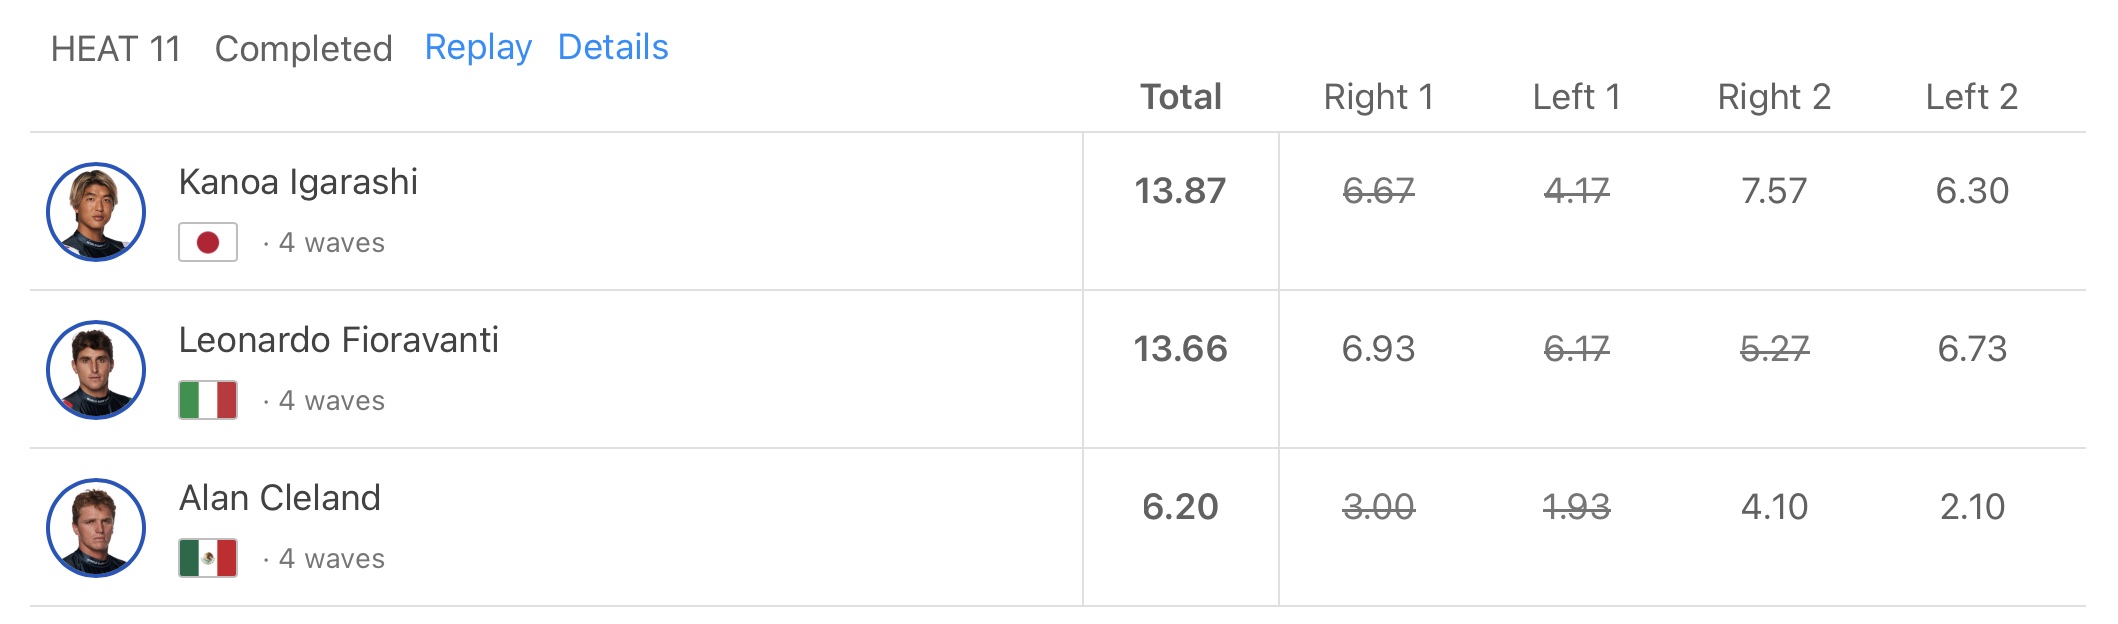Open the heat Replay link
Image resolution: width=2118 pixels, height=624 pixels.
pyautogui.click(x=478, y=47)
